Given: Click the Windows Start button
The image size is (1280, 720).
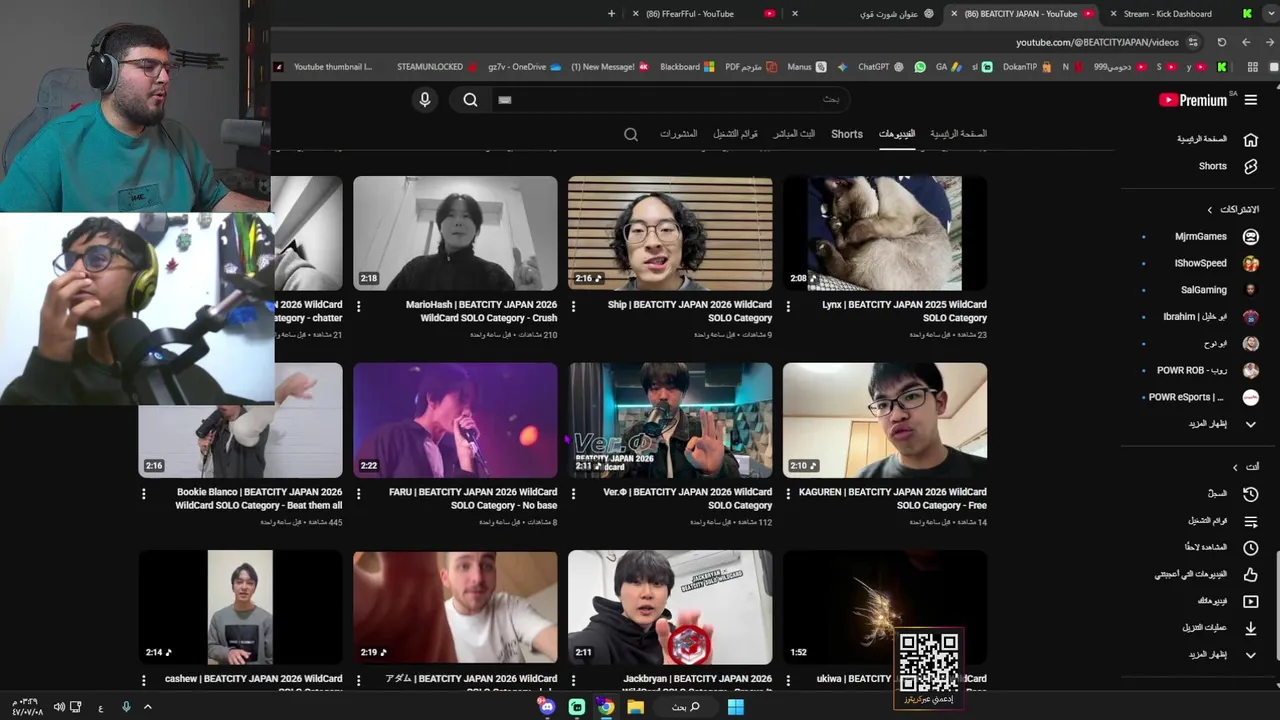Looking at the screenshot, I should 735,707.
